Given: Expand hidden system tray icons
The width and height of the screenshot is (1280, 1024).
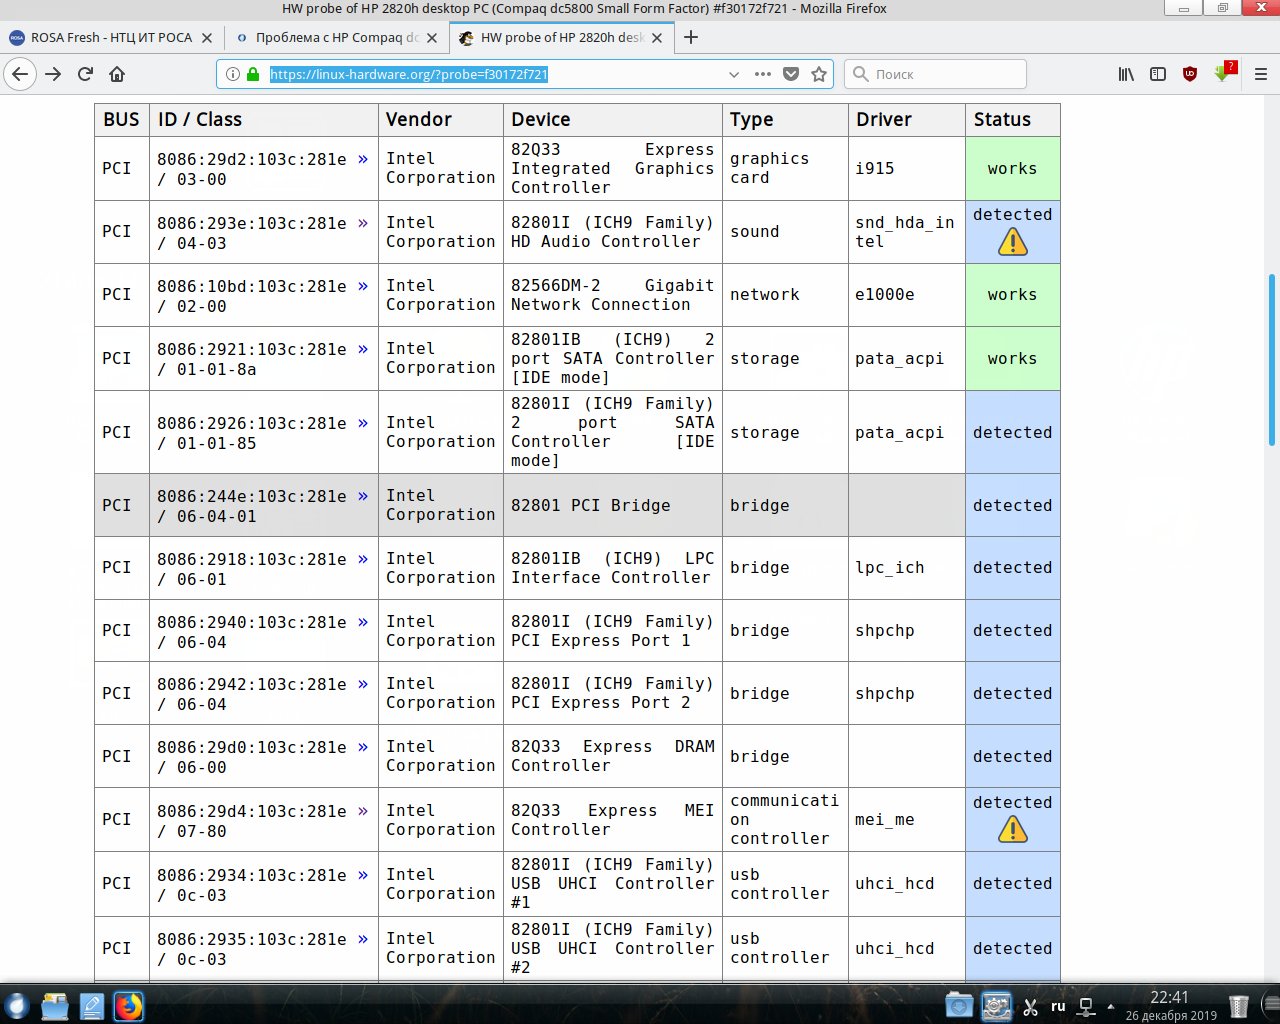Looking at the screenshot, I should pos(1111,1006).
